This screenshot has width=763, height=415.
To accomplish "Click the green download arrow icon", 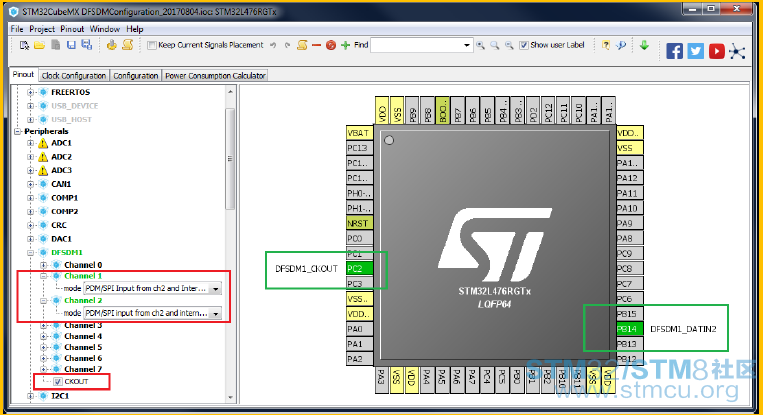I will click(x=644, y=45).
